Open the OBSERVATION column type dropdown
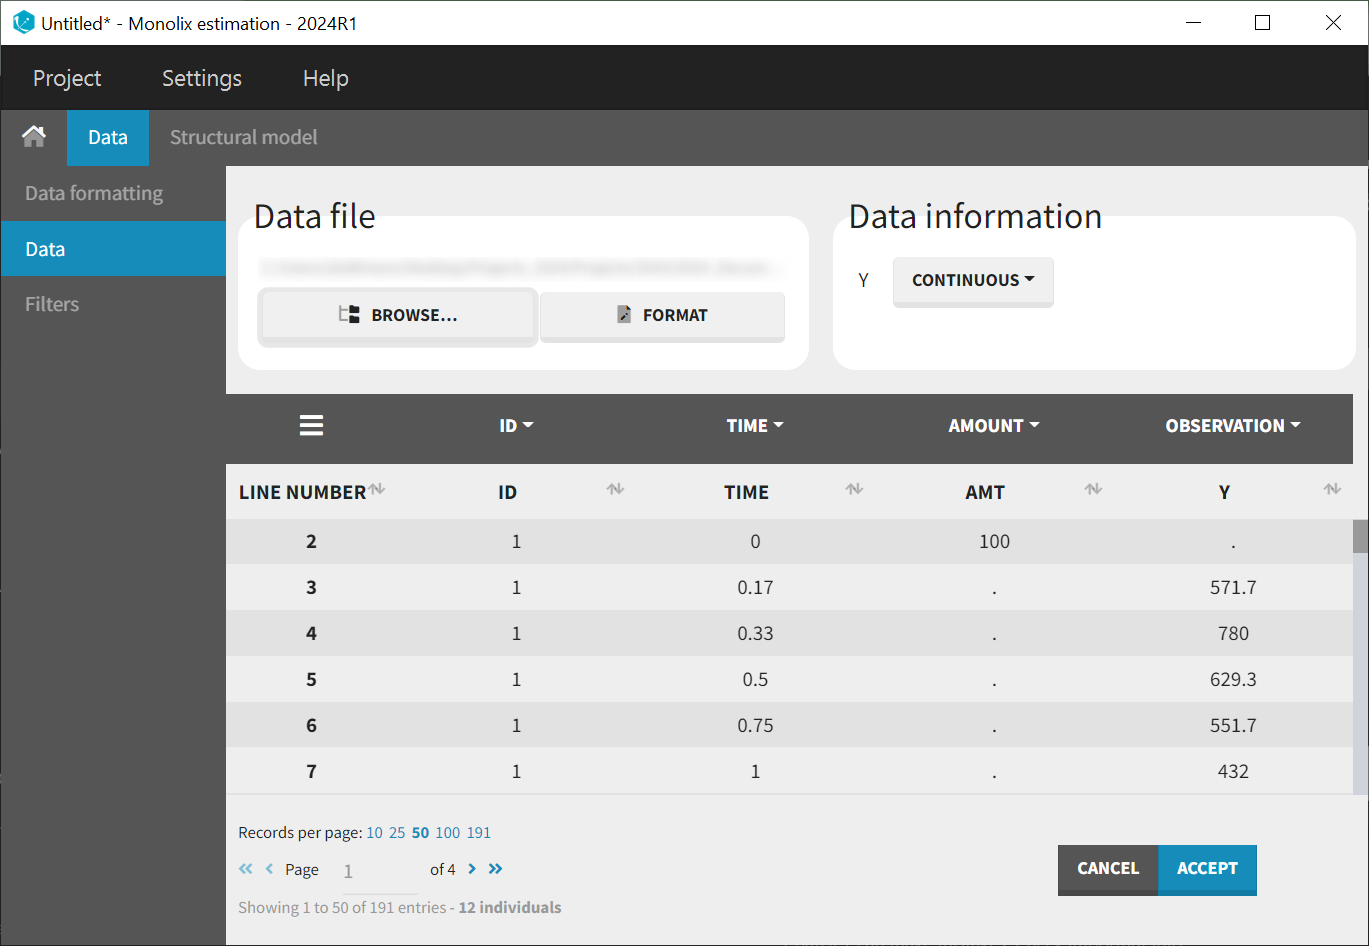 pos(1232,426)
